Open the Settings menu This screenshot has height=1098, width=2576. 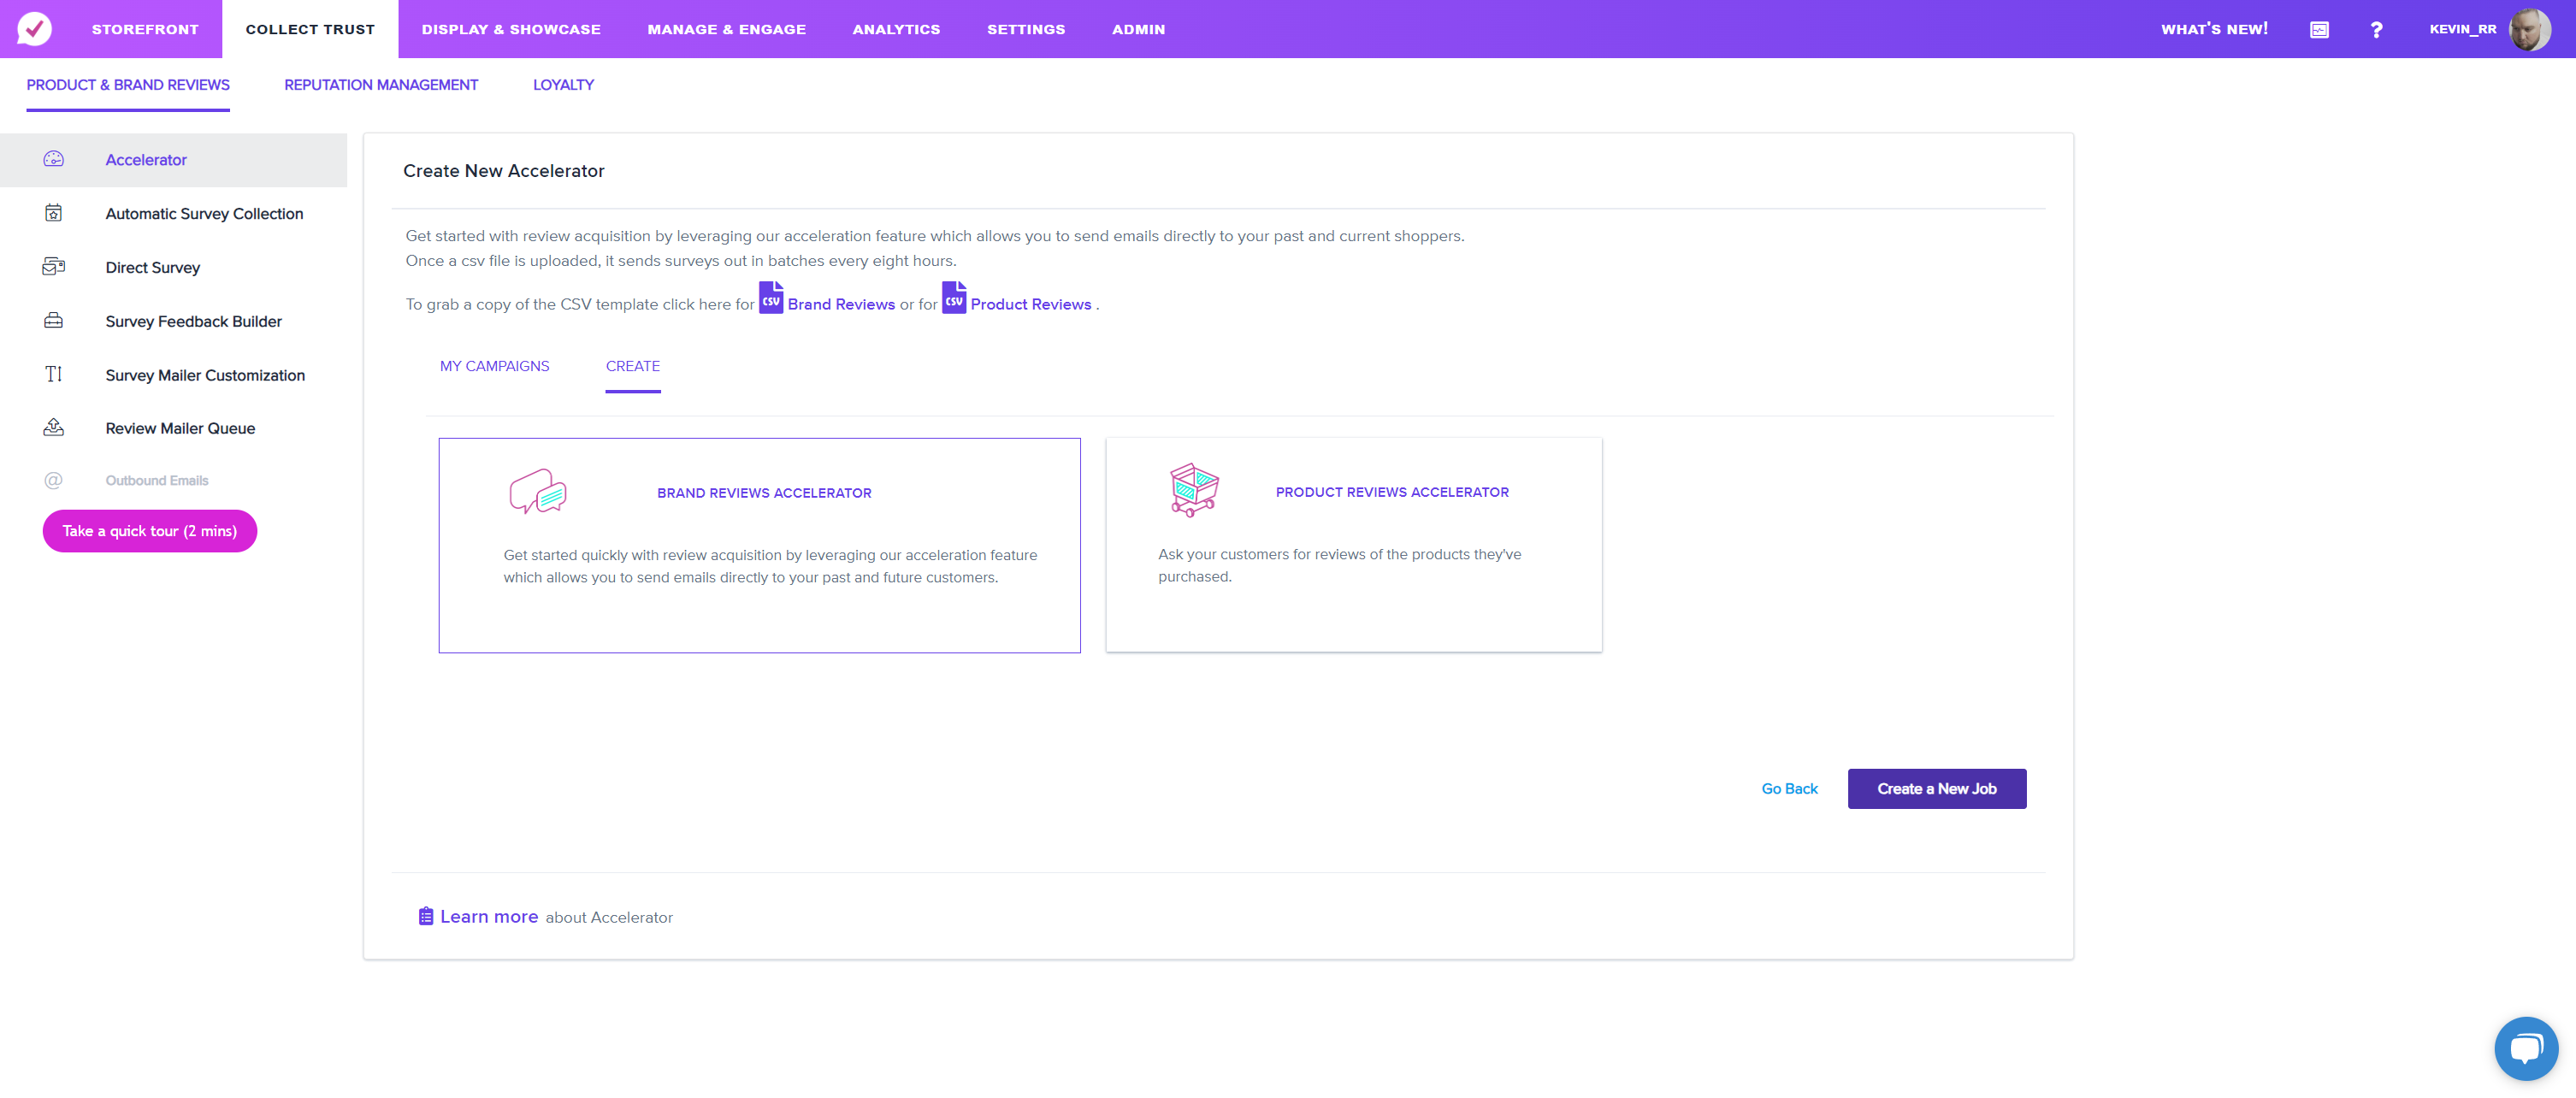[1026, 30]
